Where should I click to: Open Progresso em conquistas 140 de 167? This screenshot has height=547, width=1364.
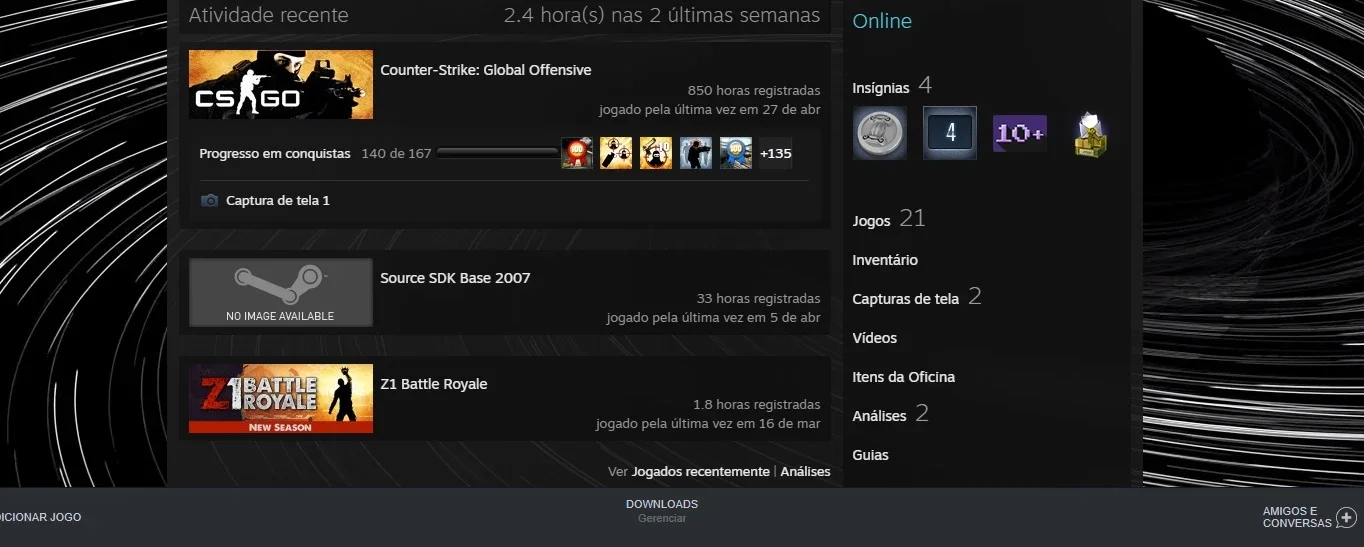click(315, 153)
